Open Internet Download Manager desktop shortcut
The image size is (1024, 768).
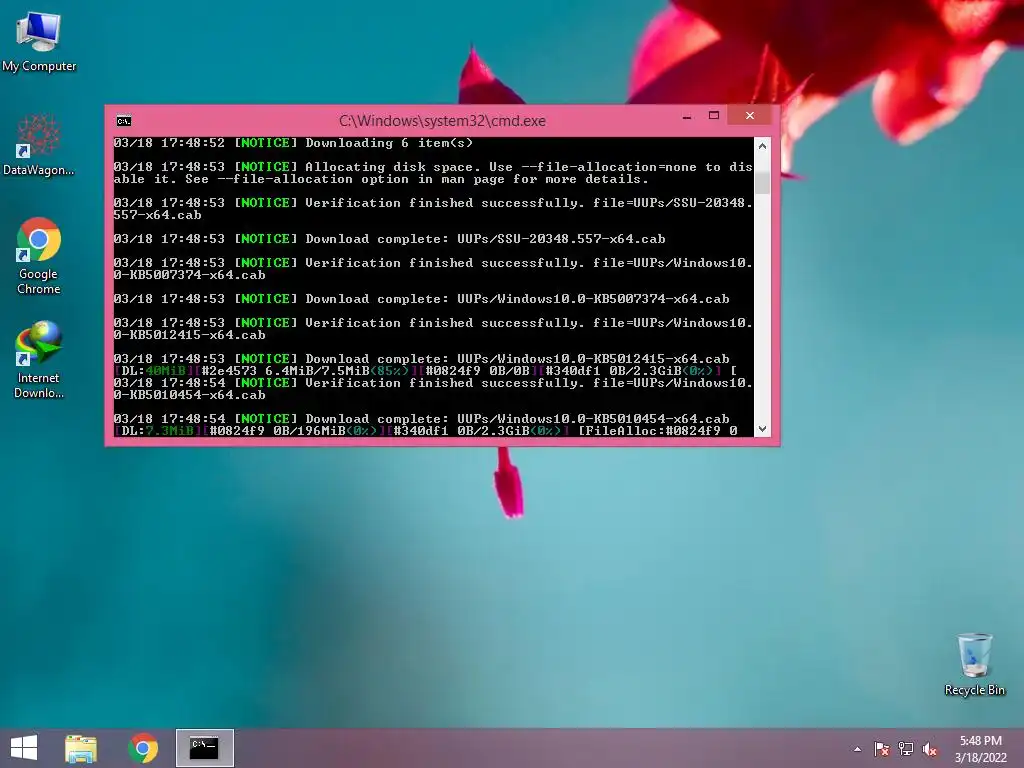click(39, 360)
